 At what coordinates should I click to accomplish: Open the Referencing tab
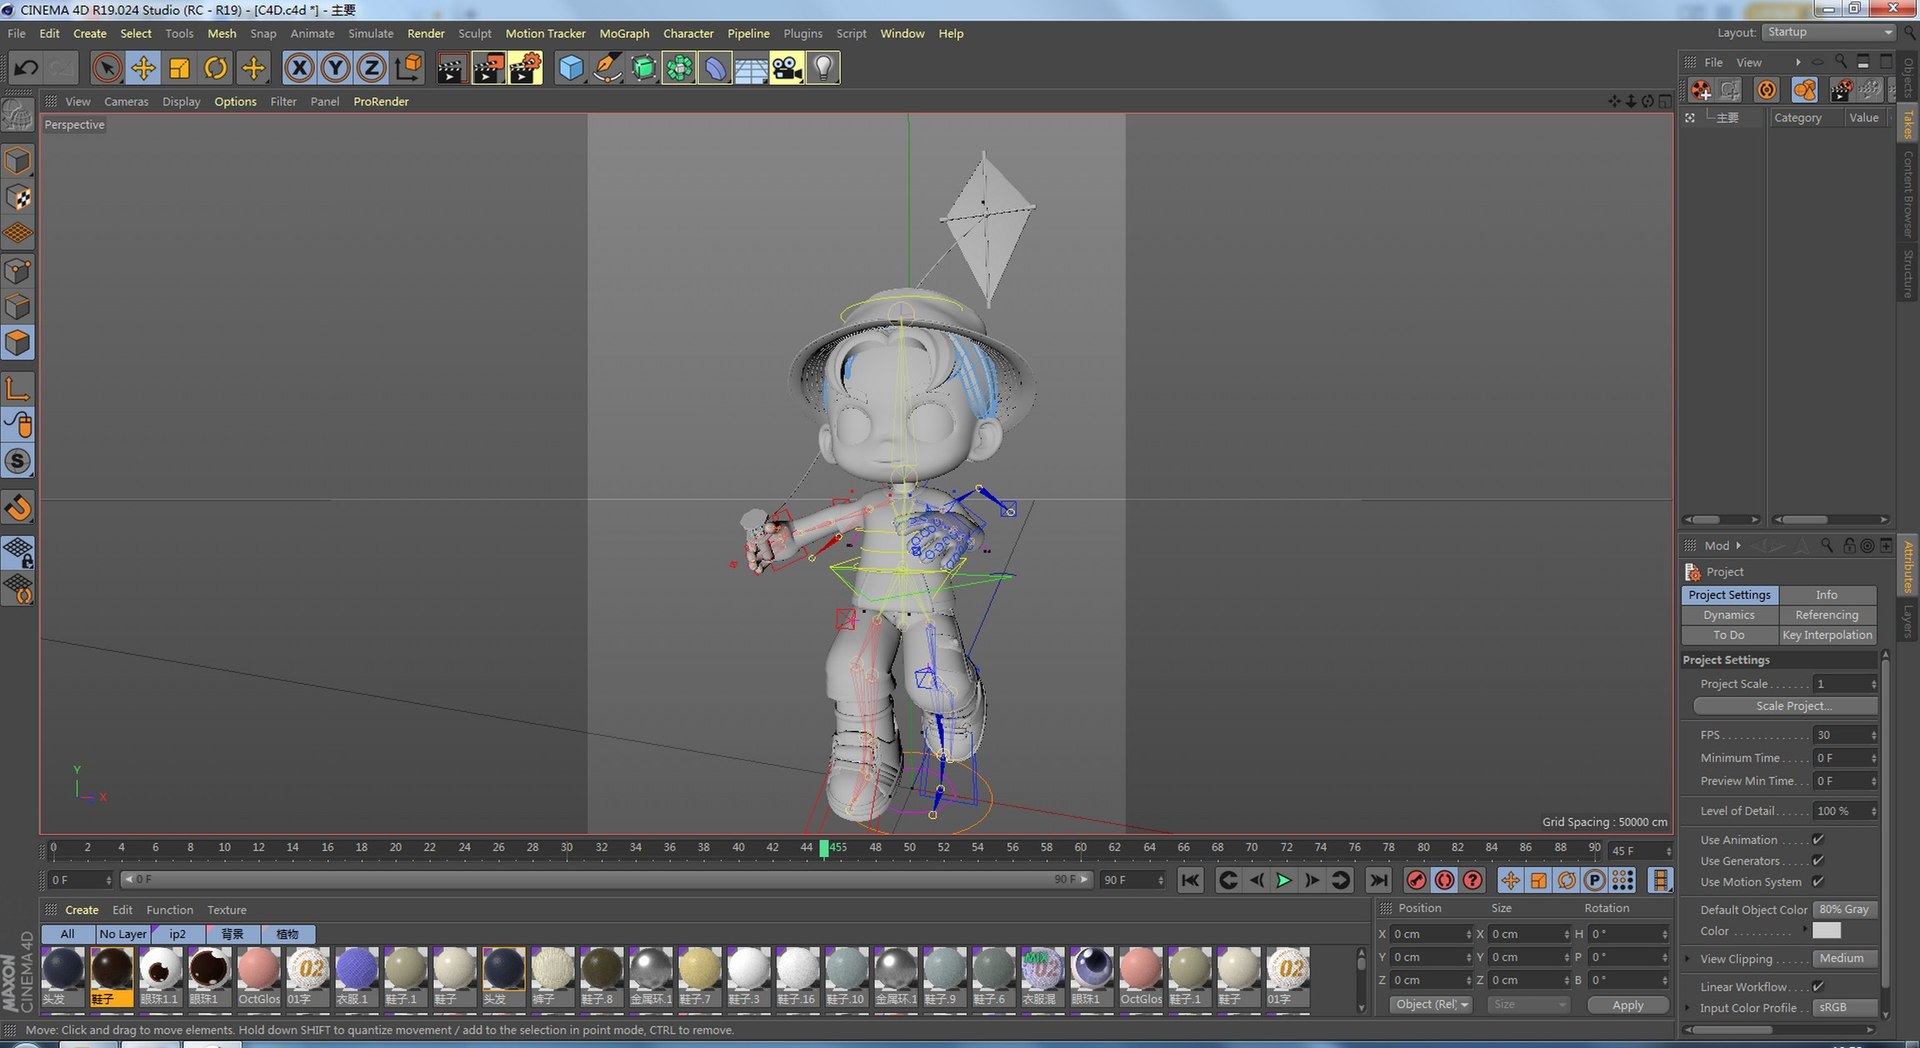(x=1827, y=615)
